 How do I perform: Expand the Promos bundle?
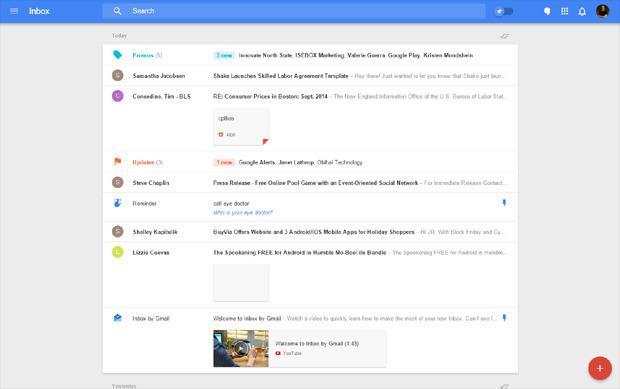coord(310,55)
